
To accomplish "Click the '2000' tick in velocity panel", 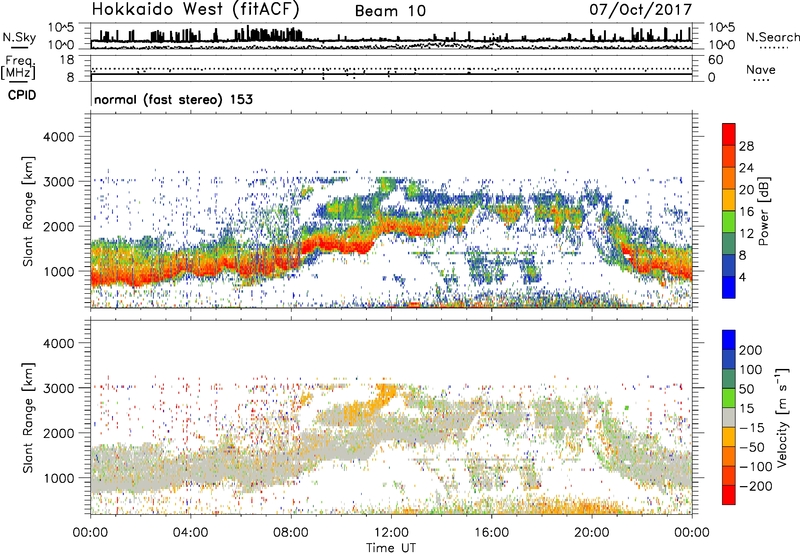I will [58, 433].
